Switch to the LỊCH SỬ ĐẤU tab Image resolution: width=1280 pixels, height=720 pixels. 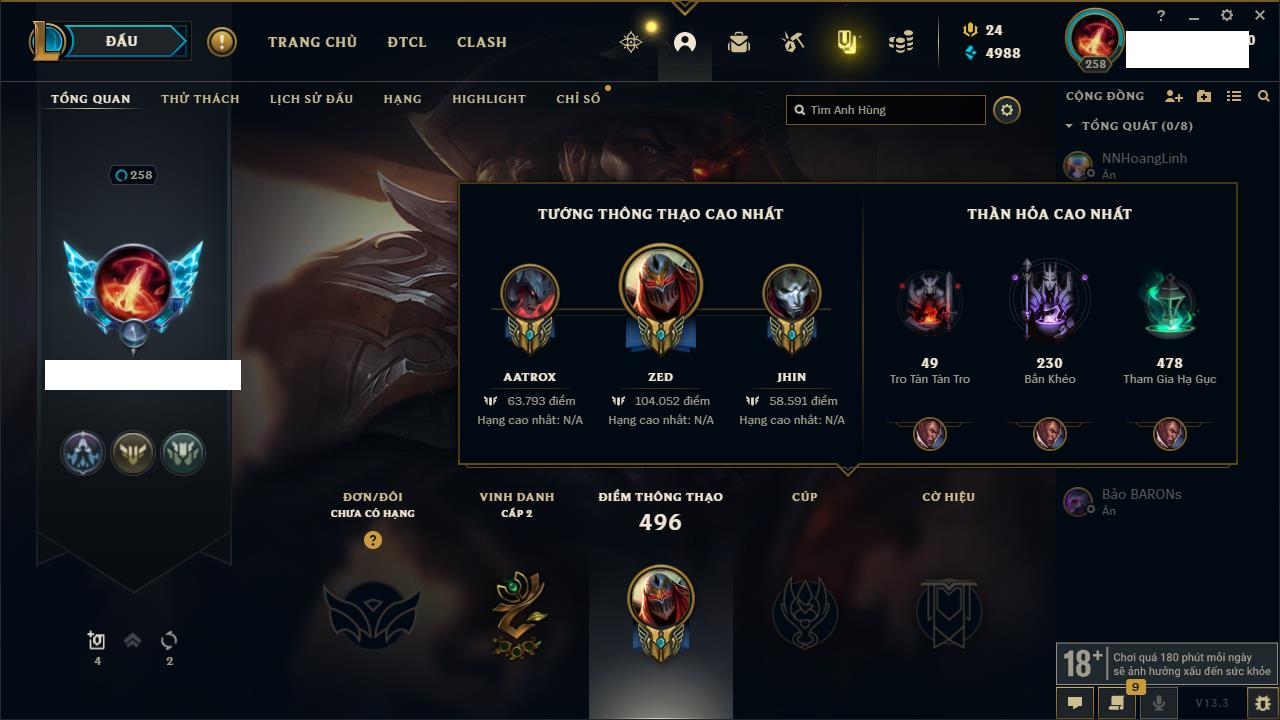click(x=311, y=99)
